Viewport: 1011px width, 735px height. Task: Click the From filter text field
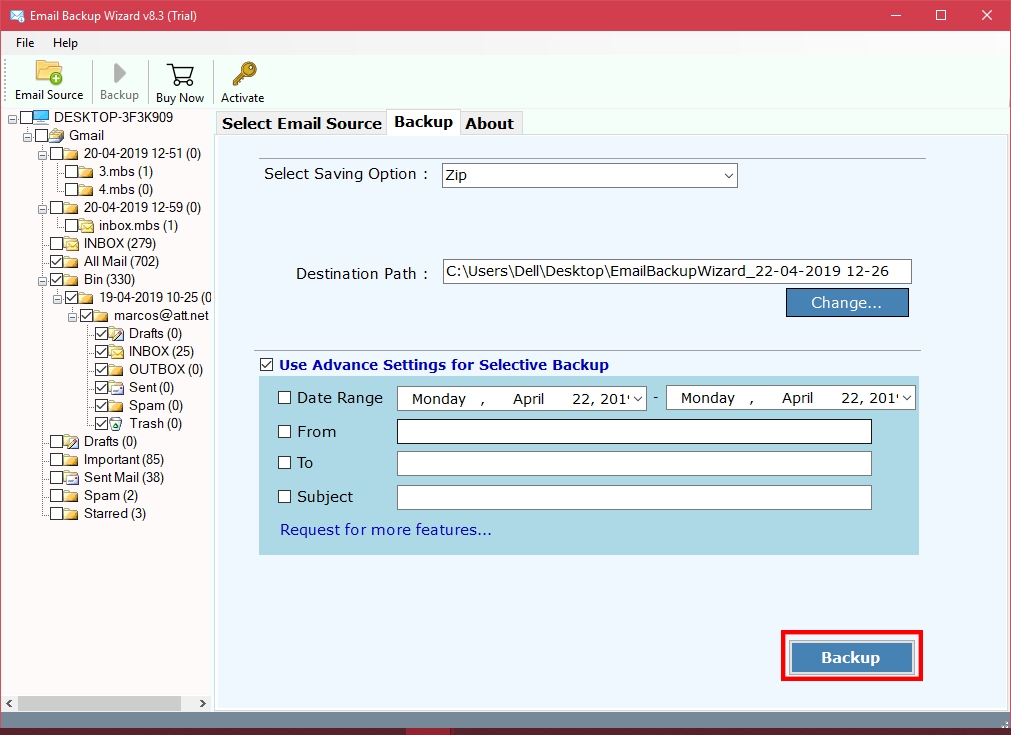tap(634, 431)
